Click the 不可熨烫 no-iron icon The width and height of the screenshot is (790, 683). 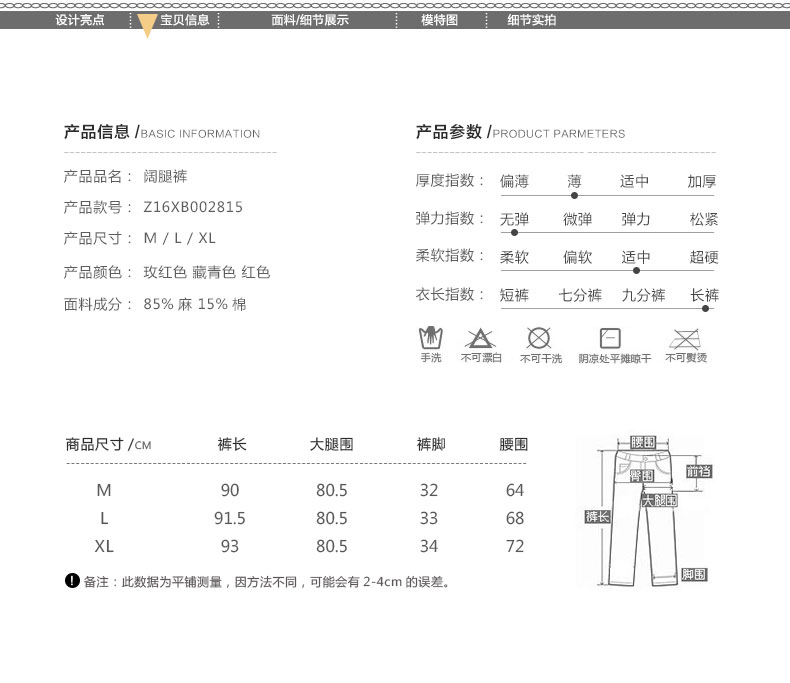pyautogui.click(x=685, y=338)
